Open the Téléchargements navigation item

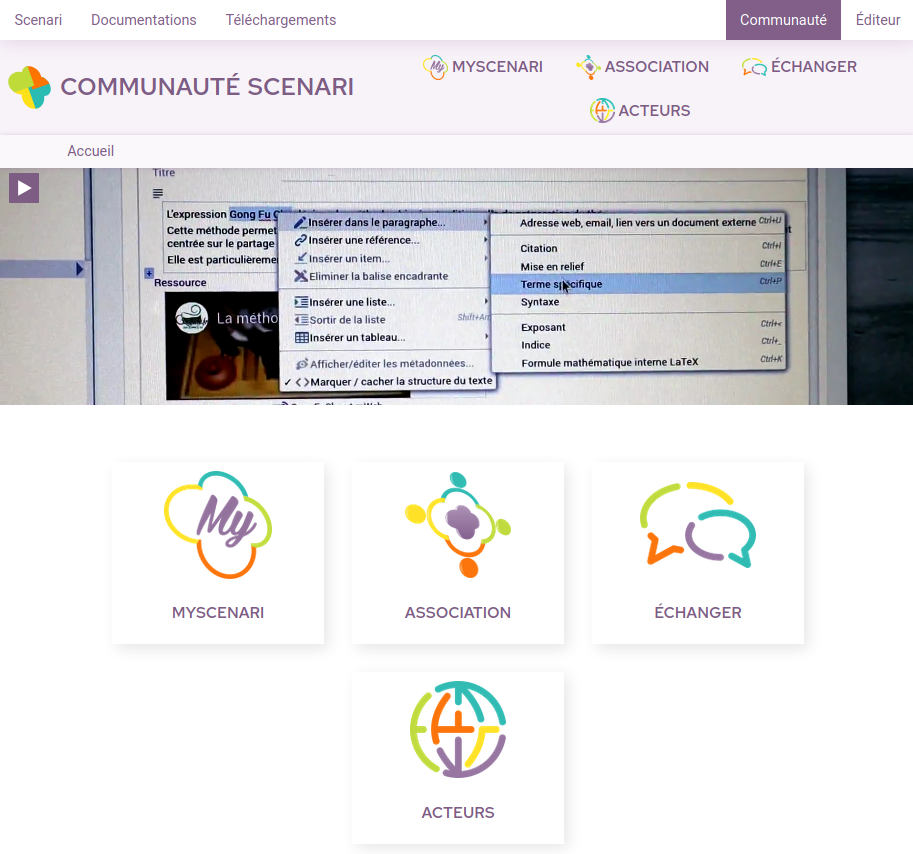pos(281,20)
